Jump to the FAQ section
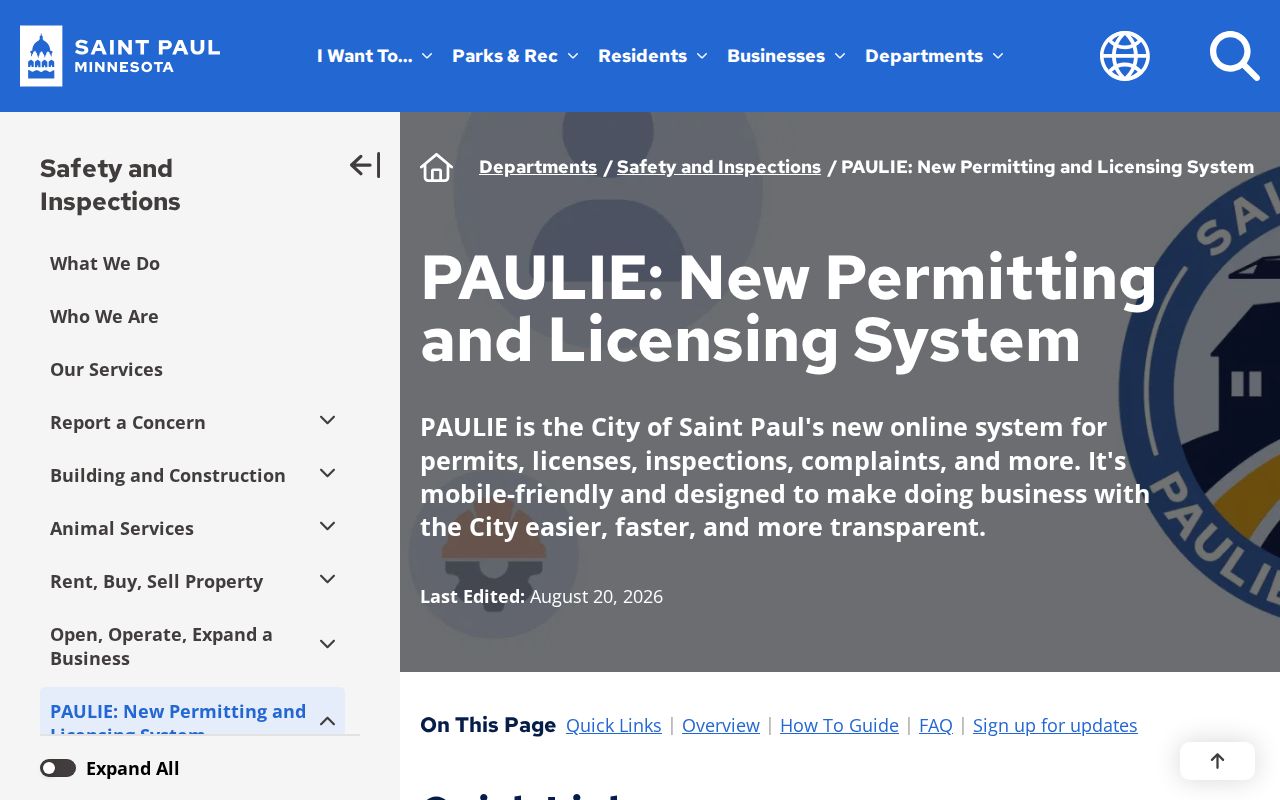 click(x=936, y=725)
